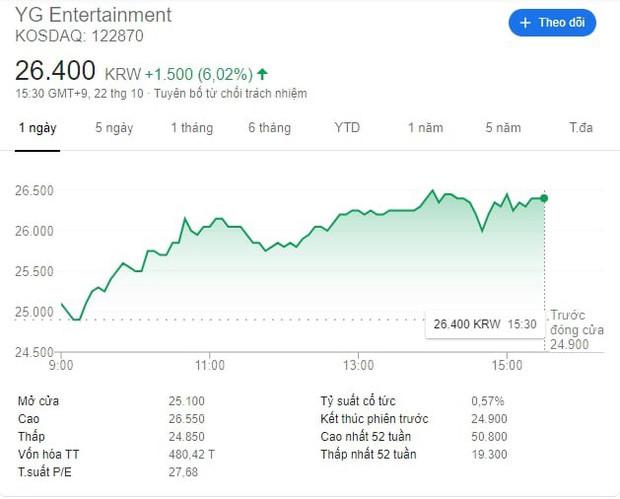Open the T.đa maximum range tab
This screenshot has width=620, height=499.
point(581,128)
